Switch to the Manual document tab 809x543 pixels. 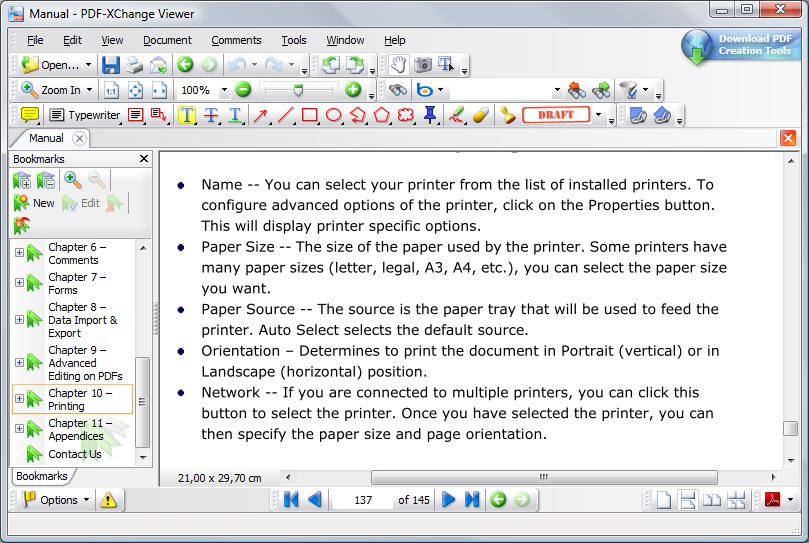(x=46, y=138)
